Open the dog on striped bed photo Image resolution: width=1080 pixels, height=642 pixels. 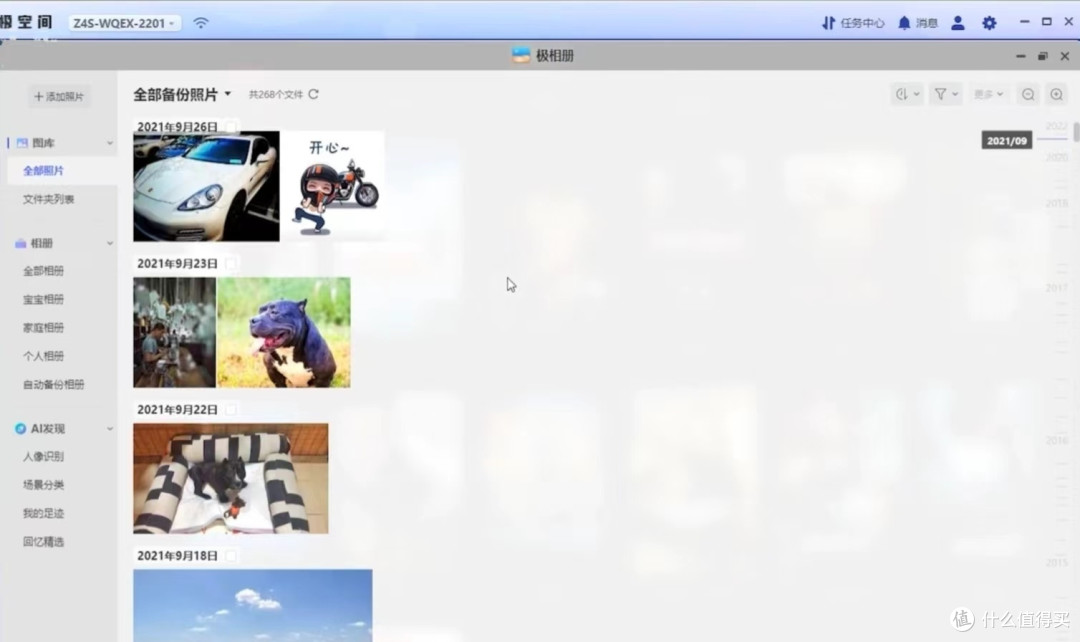(231, 478)
